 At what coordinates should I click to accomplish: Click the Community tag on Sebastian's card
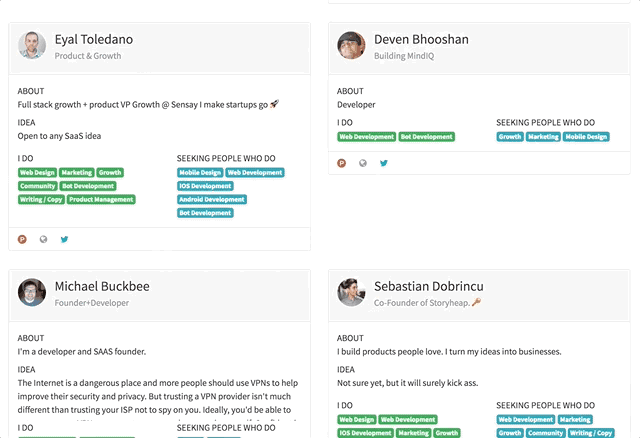pyautogui.click(x=546, y=433)
